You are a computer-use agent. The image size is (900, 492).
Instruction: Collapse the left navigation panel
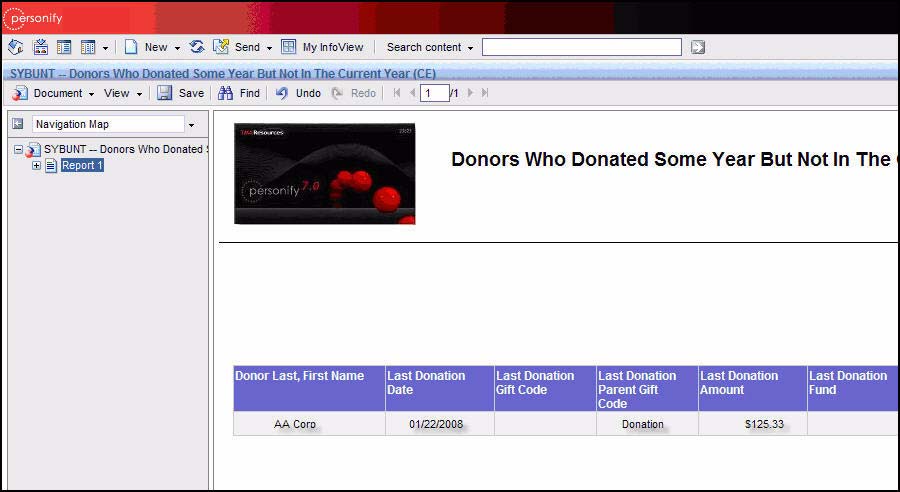(18, 123)
